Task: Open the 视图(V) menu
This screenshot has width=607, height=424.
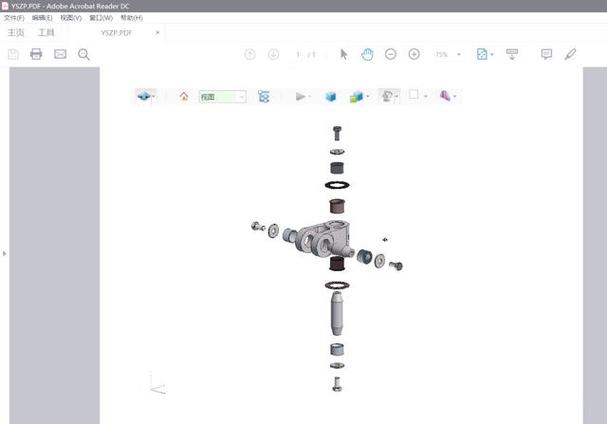Action: tap(71, 18)
